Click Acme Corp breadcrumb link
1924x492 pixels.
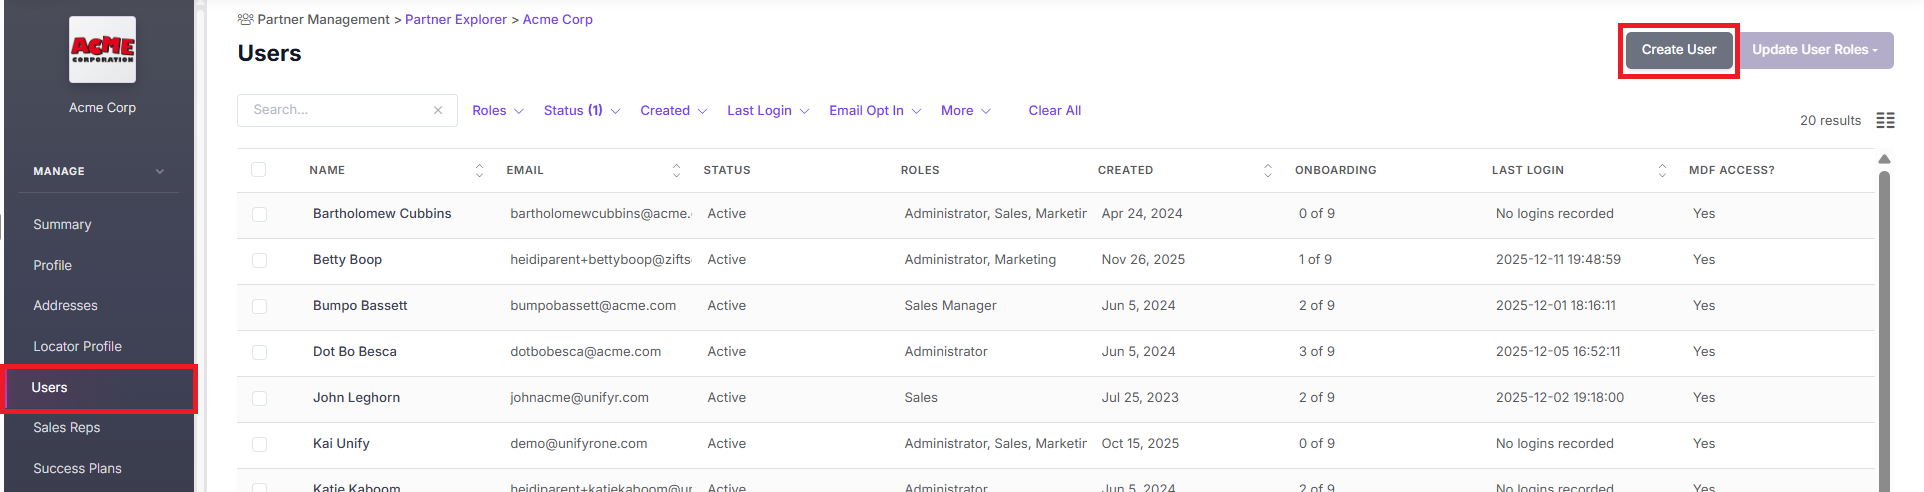[x=557, y=19]
